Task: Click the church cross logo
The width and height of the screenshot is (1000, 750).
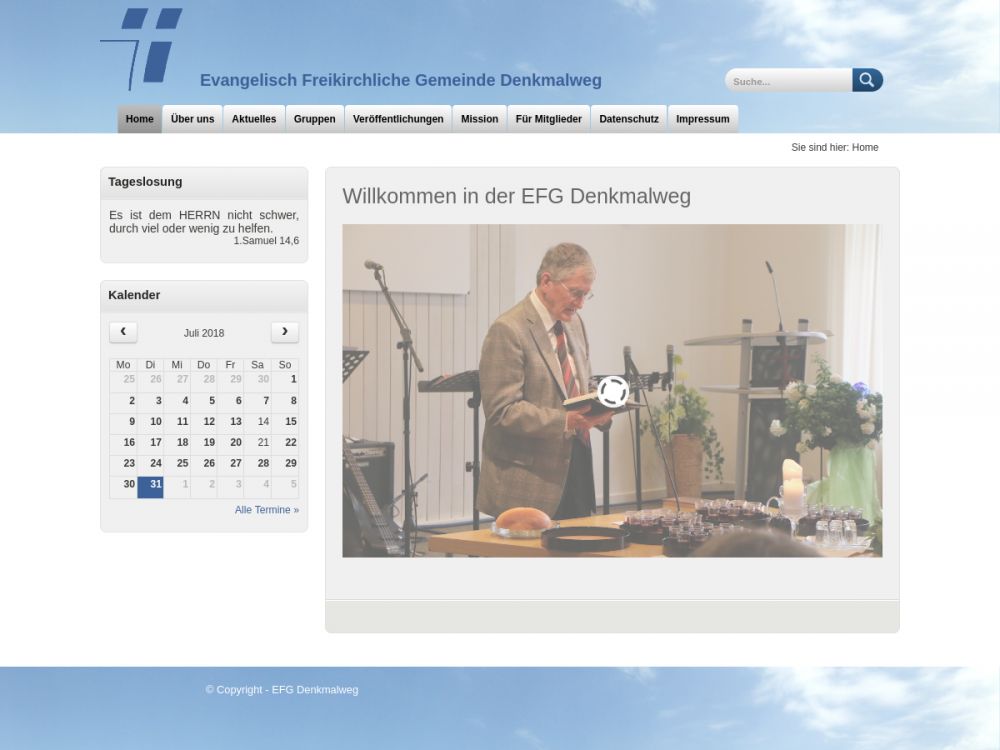Action: [x=144, y=48]
